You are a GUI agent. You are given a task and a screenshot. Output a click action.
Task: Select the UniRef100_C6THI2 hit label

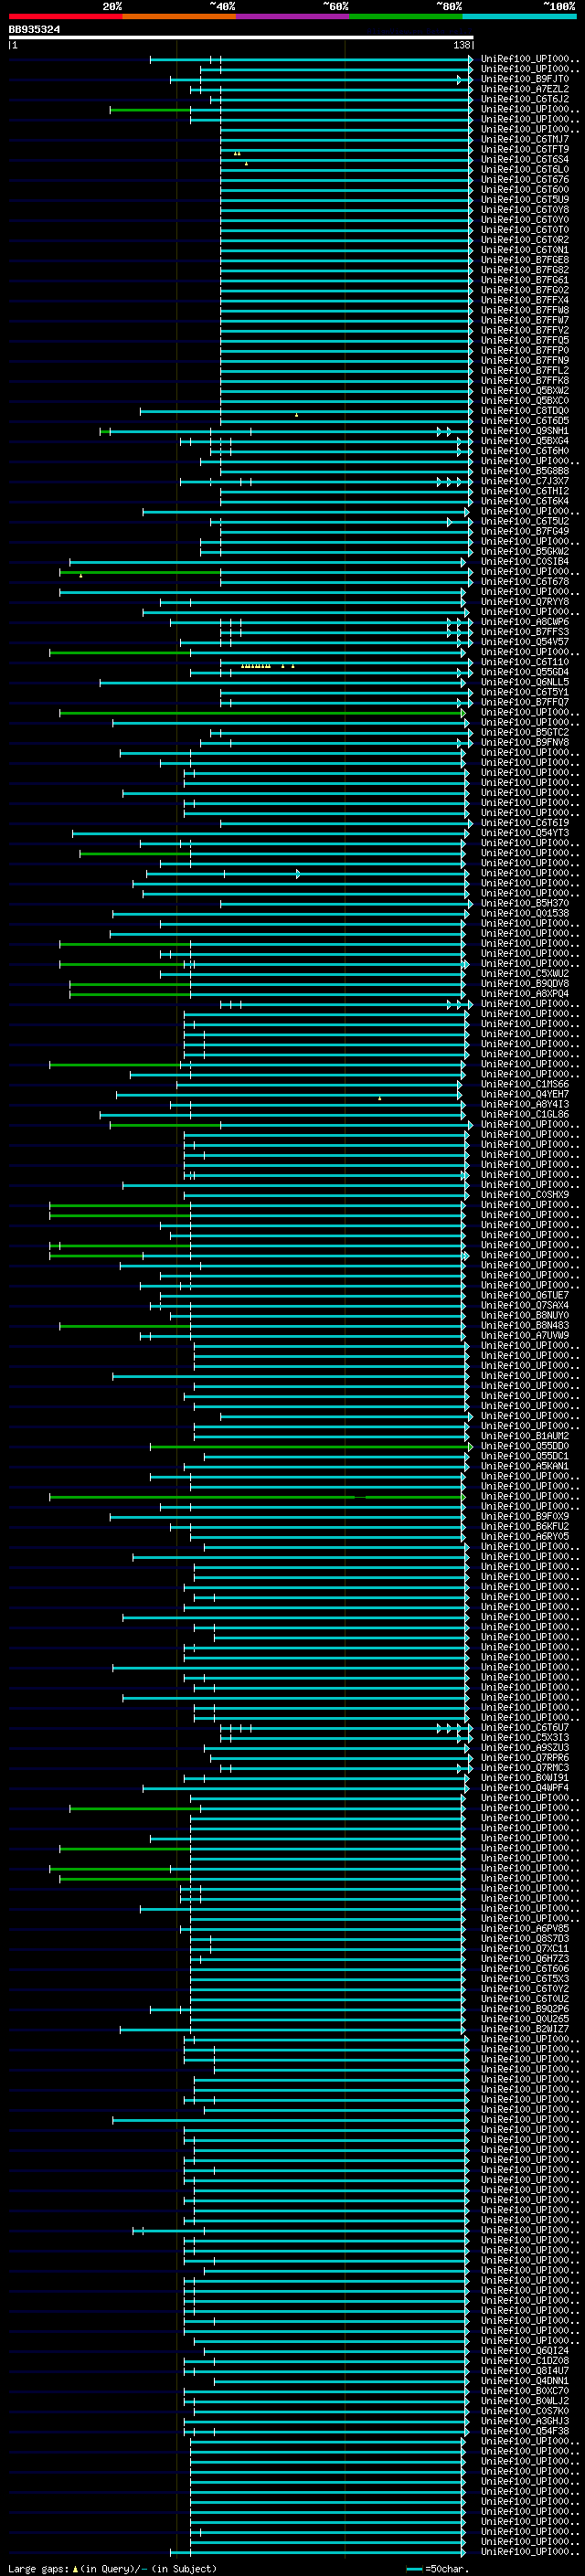click(x=525, y=491)
